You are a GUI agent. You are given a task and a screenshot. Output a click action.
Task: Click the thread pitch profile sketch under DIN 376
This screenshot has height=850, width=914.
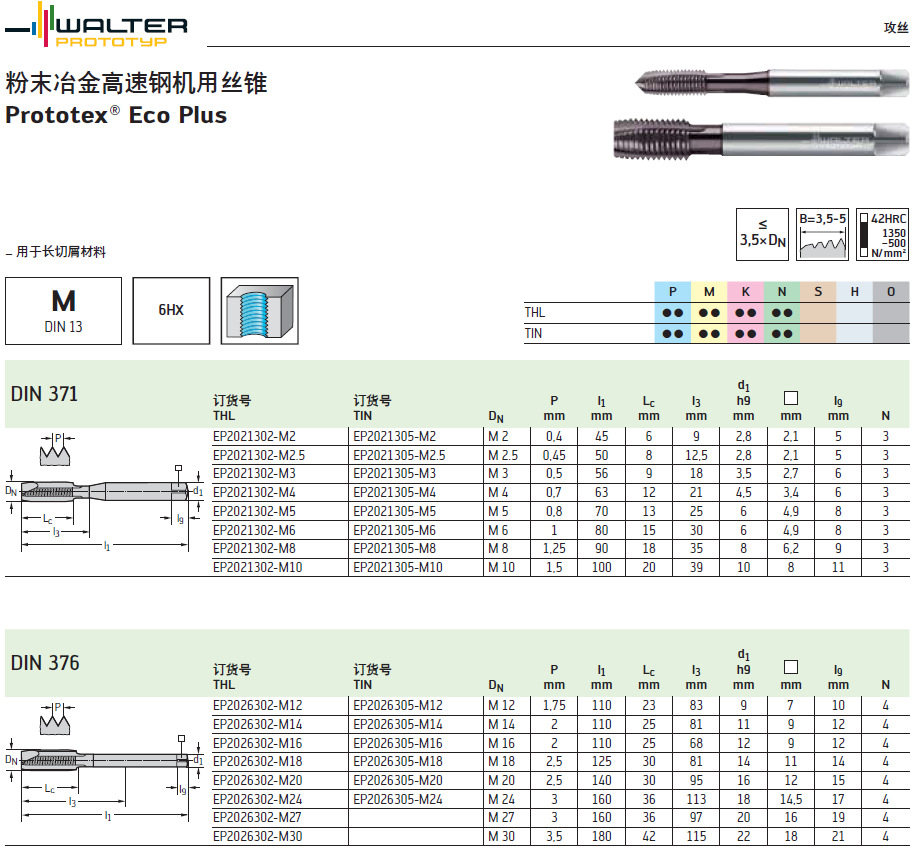(56, 719)
